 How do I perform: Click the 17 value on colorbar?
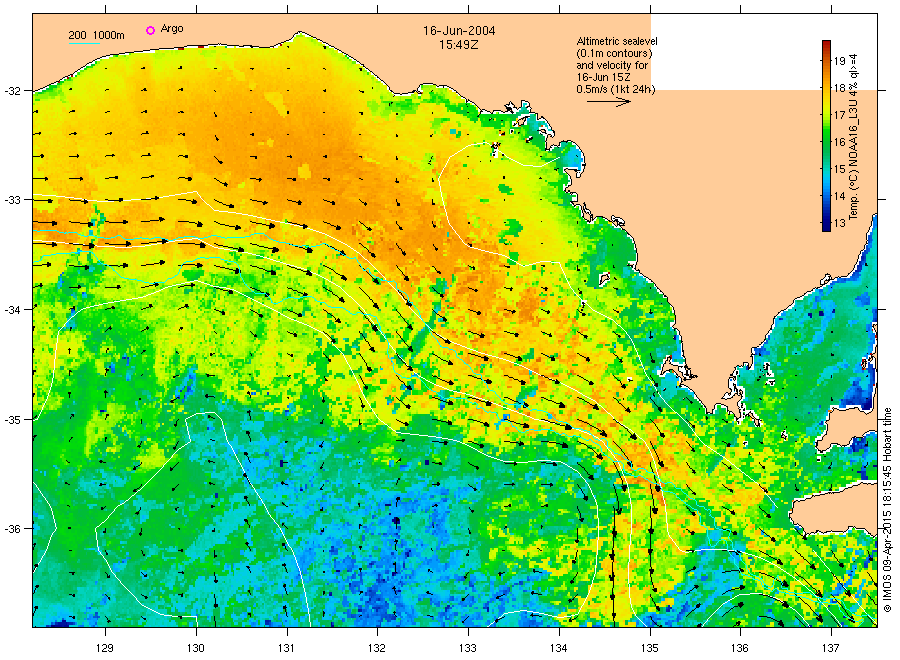839,115
